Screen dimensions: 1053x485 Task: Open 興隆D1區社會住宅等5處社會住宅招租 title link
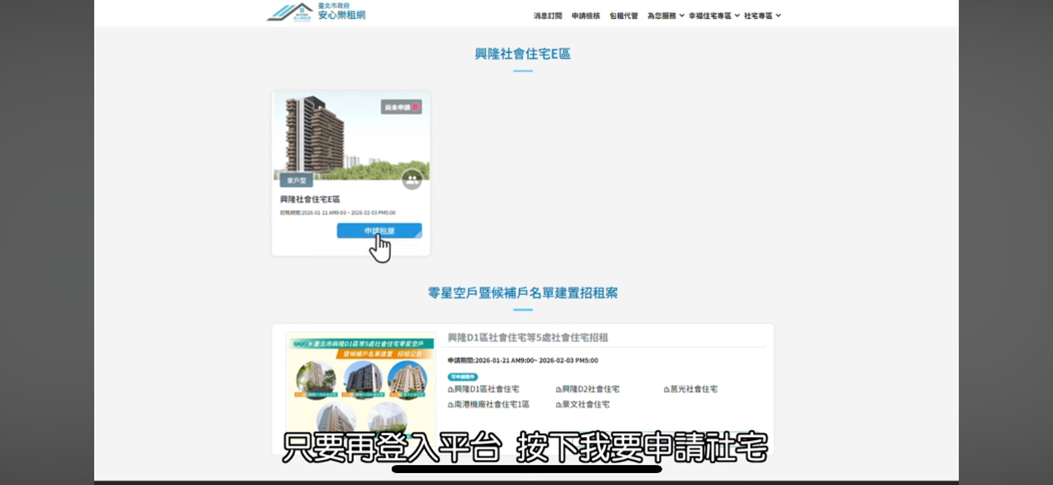(x=527, y=338)
